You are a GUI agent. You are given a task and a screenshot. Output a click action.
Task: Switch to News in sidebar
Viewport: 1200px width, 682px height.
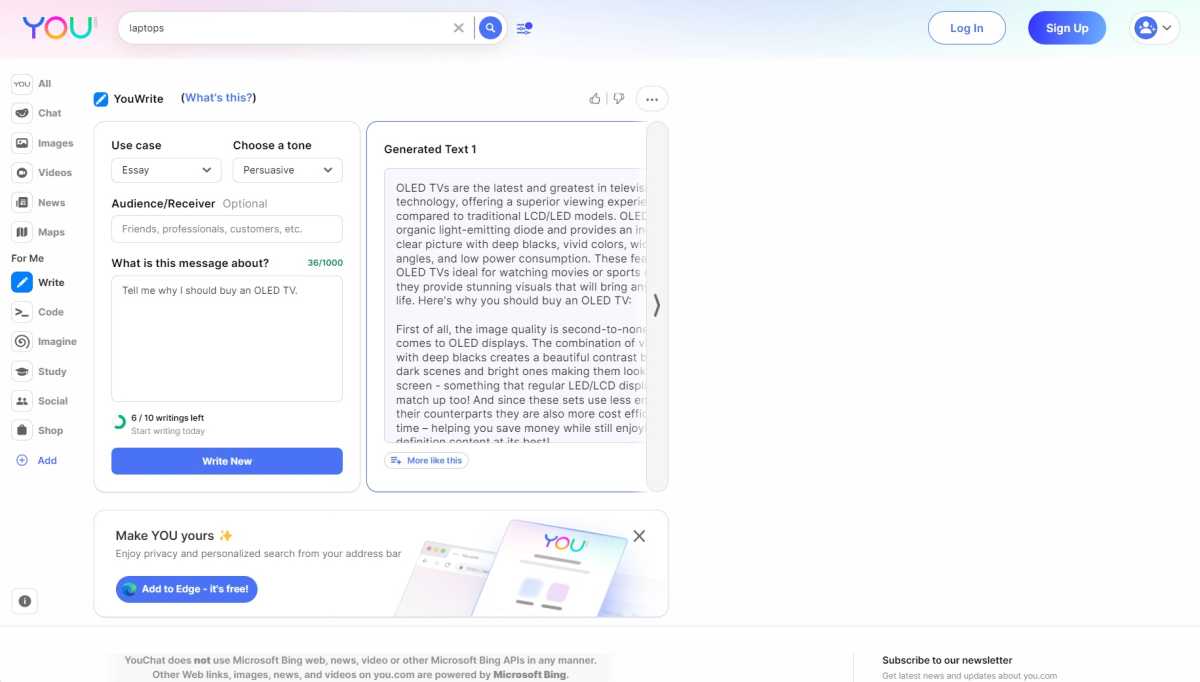pyautogui.click(x=39, y=202)
